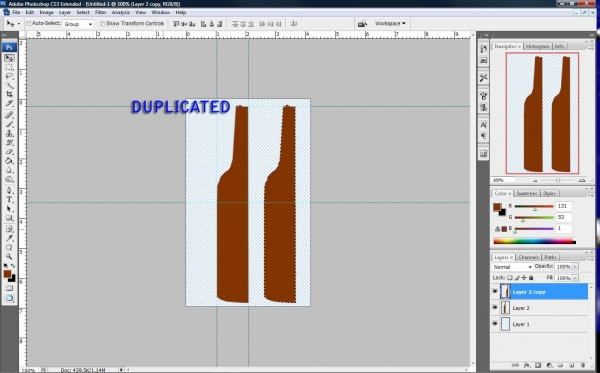The image size is (600, 373).
Task: Select the Zoom magnifier tool
Action: 10,256
